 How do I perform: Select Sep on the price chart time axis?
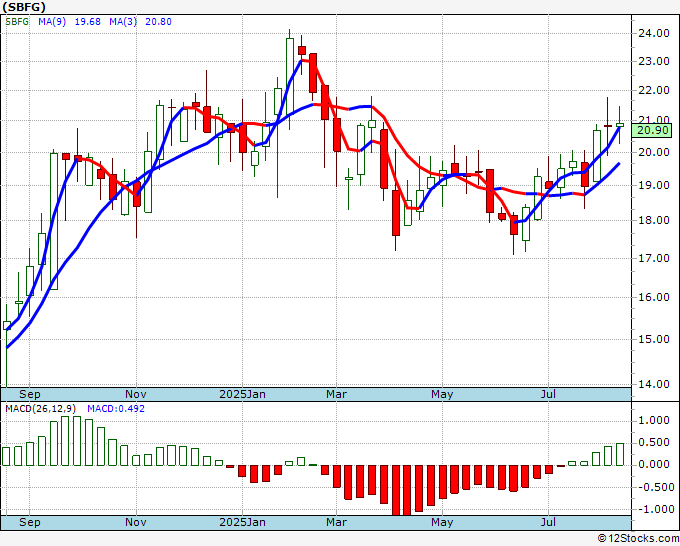[x=29, y=394]
